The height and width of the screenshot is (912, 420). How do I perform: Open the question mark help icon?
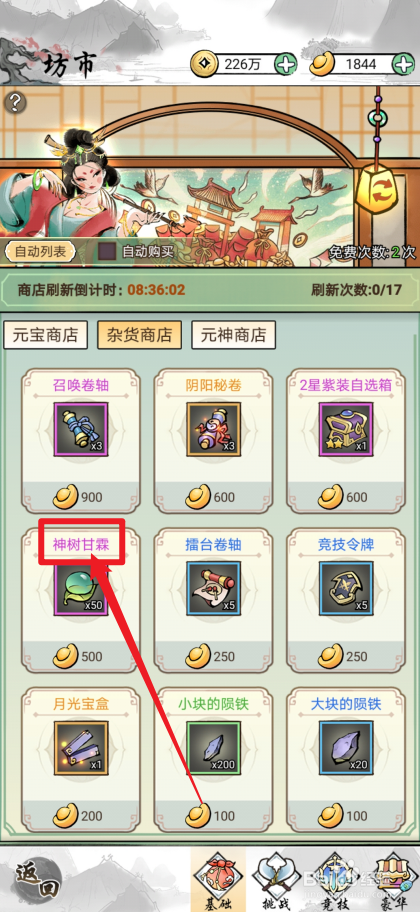[15, 103]
